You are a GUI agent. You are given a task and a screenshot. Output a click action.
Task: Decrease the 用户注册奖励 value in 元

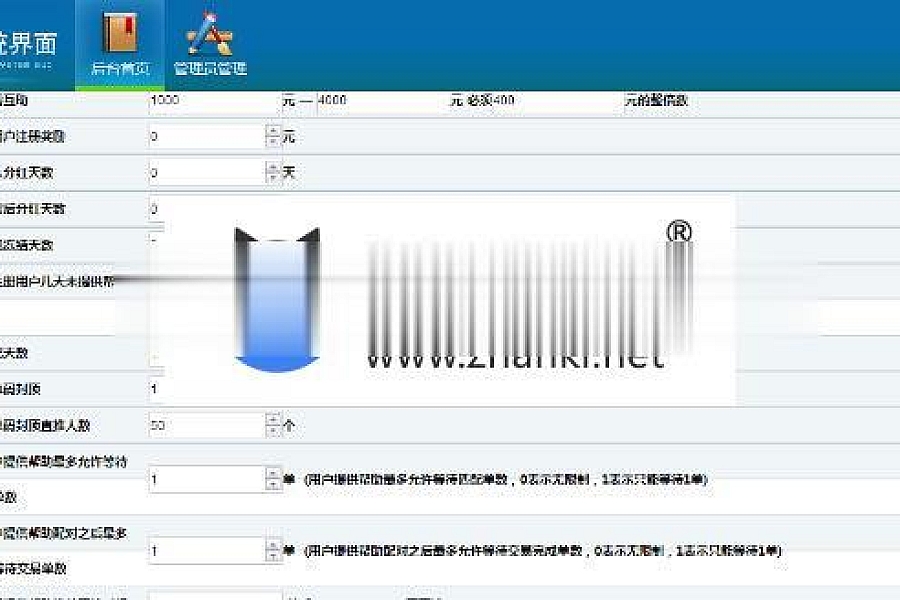point(273,142)
